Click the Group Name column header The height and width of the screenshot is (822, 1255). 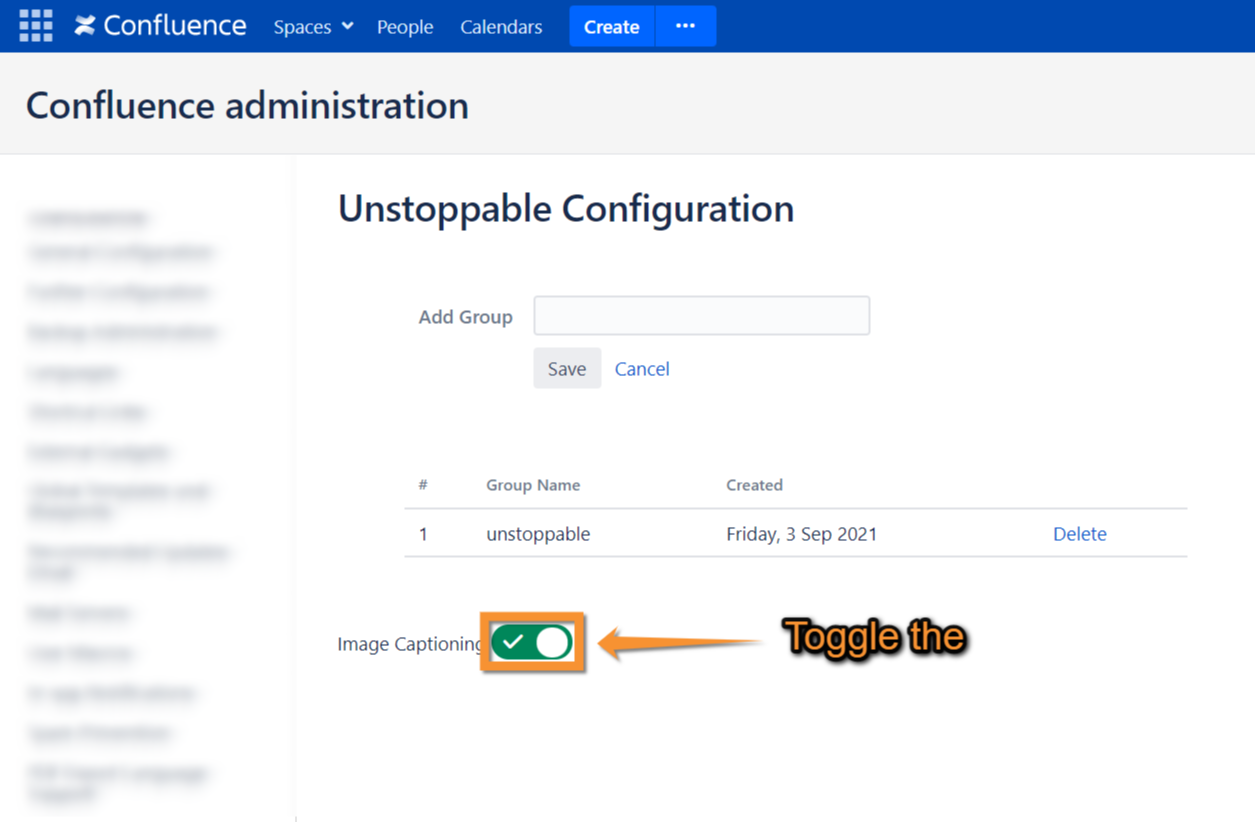533,485
